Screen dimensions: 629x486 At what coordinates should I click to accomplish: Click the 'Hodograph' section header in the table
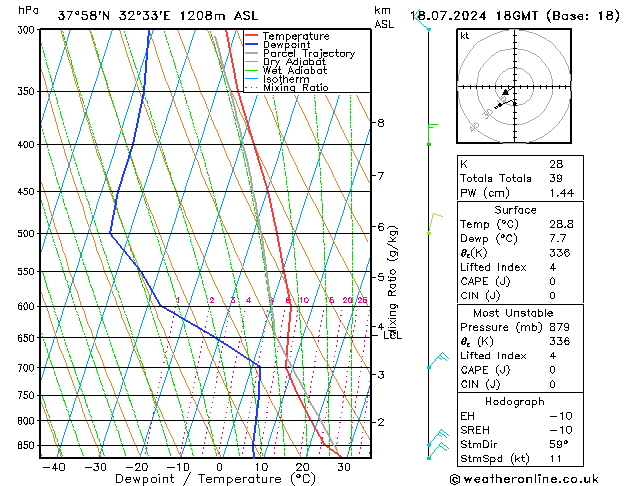pyautogui.click(x=515, y=401)
